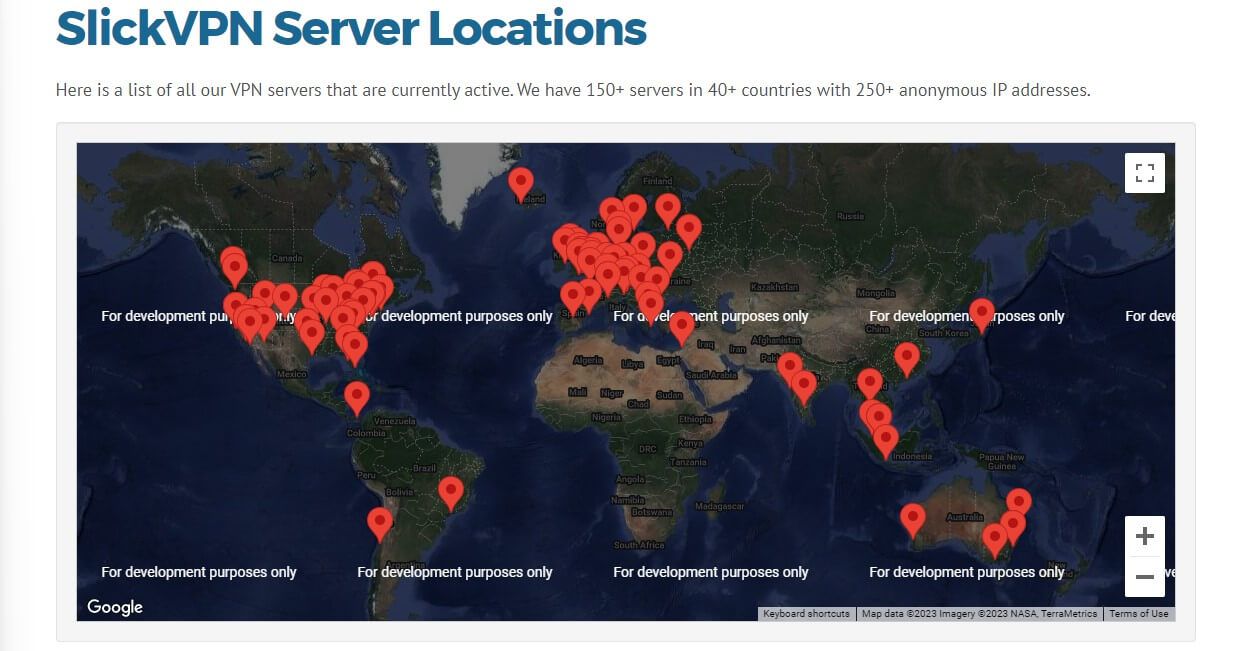The height and width of the screenshot is (651, 1251).
Task: Select the pin east of Egypt near Israel
Action: coord(682,330)
